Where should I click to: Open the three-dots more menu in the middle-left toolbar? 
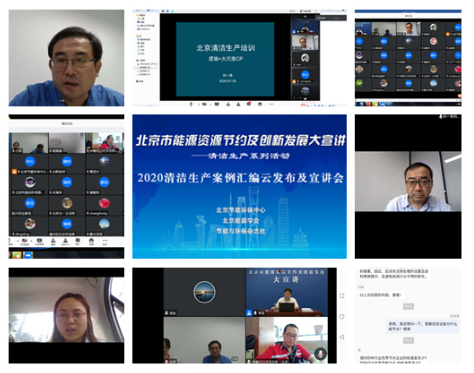pyautogui.click(x=105, y=240)
